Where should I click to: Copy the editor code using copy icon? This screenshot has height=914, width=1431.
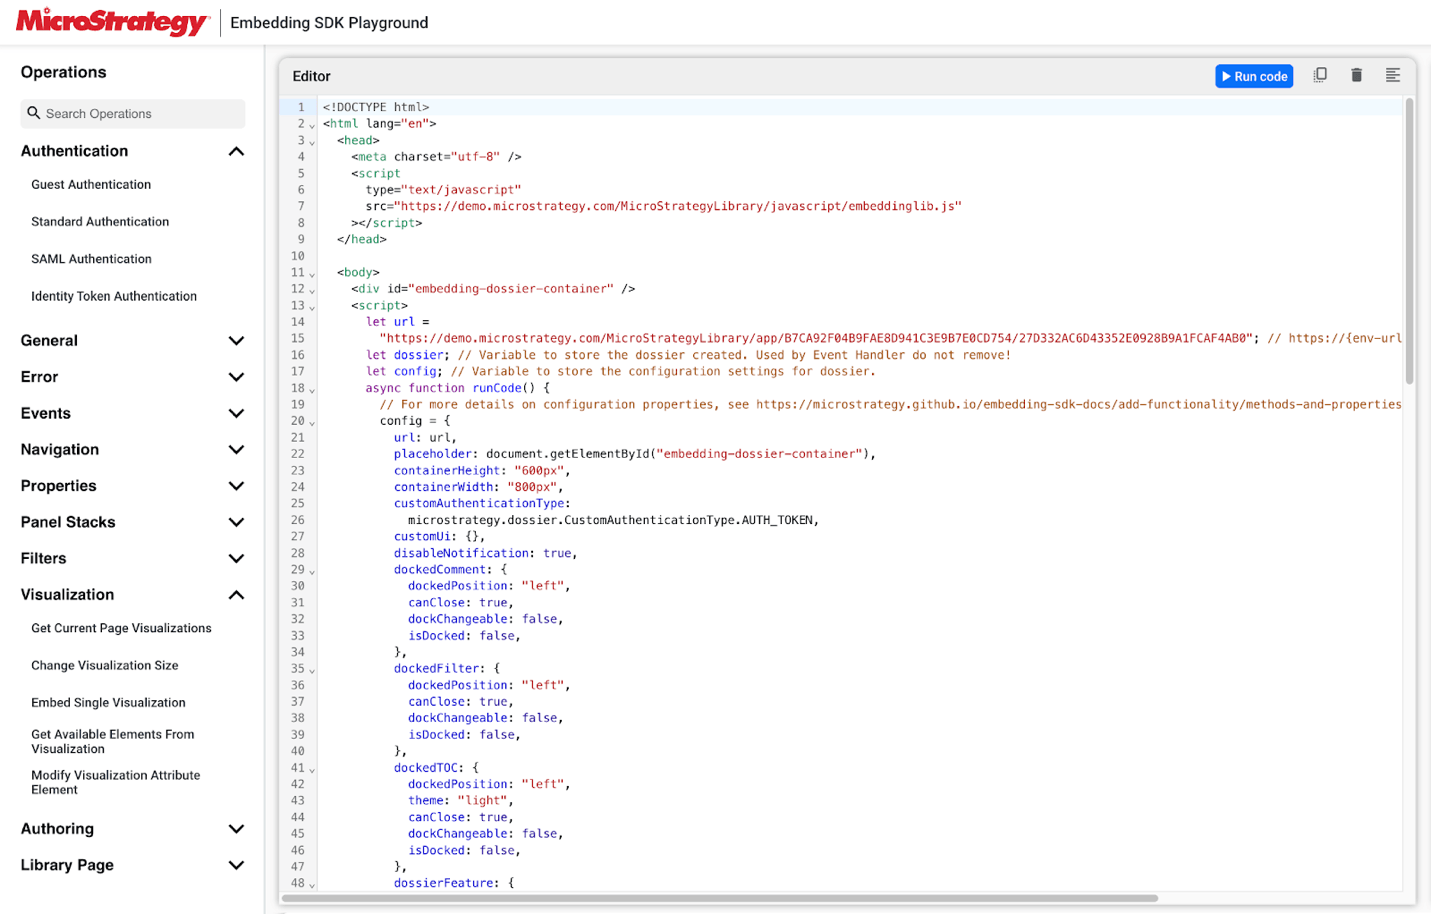point(1321,74)
